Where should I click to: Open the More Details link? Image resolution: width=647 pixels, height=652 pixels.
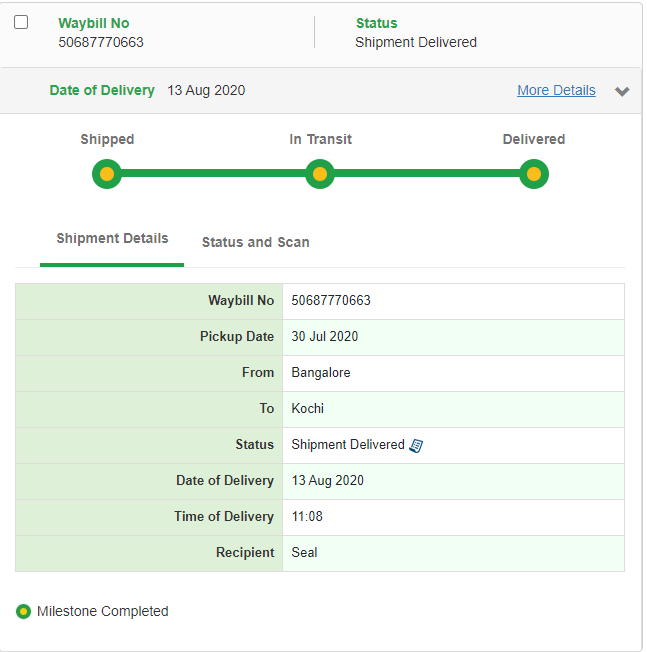(556, 90)
